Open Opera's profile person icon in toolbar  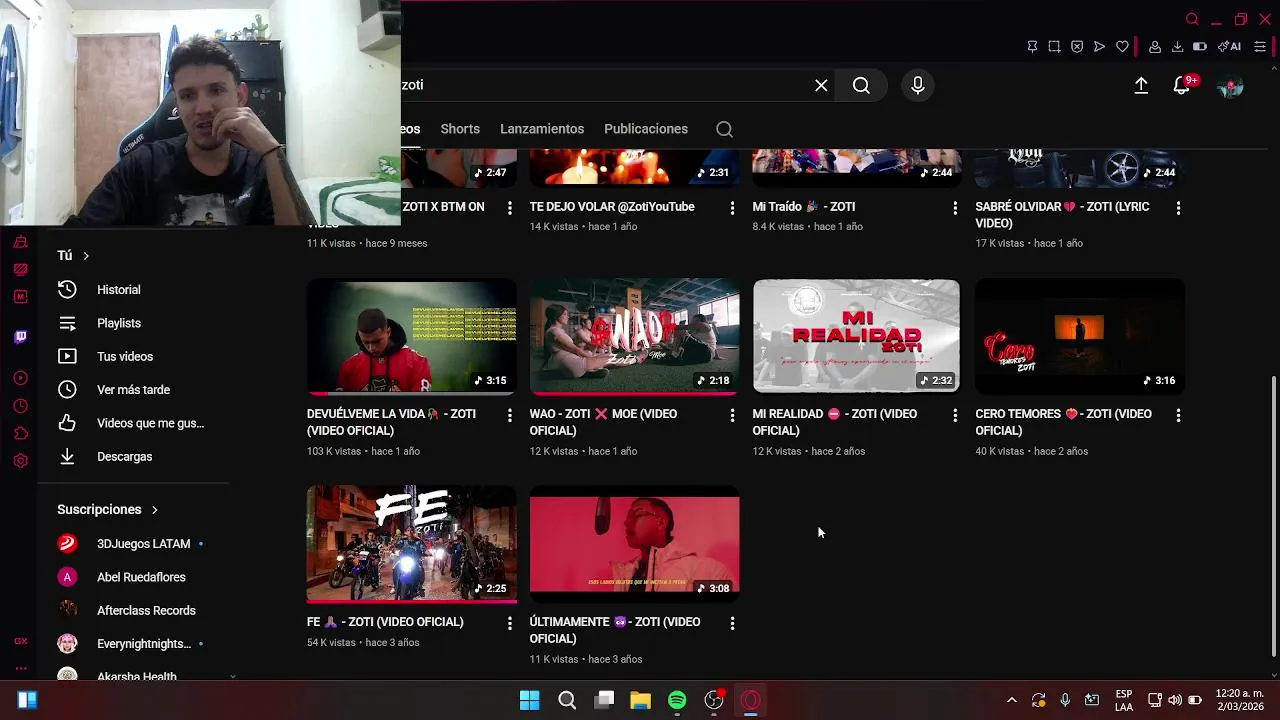[1155, 47]
